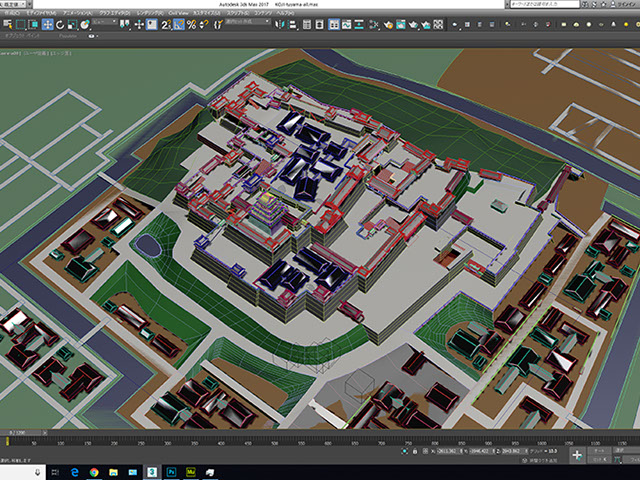This screenshot has height=480, width=640.
Task: Select the Rotate tool
Action: (59, 24)
